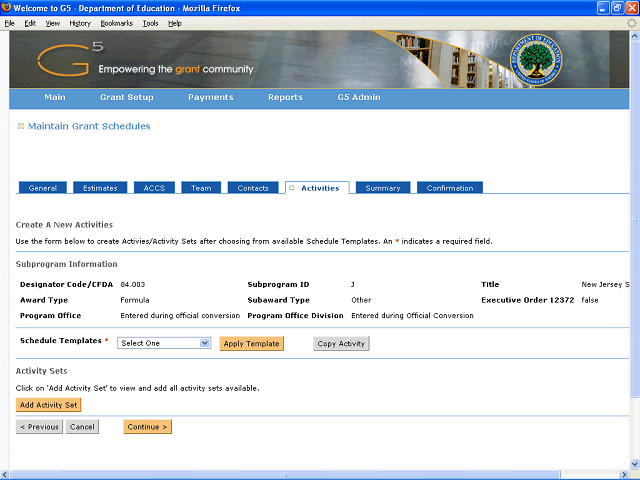The image size is (640, 480).
Task: Click the G5 logo in banner
Action: pyautogui.click(x=70, y=59)
